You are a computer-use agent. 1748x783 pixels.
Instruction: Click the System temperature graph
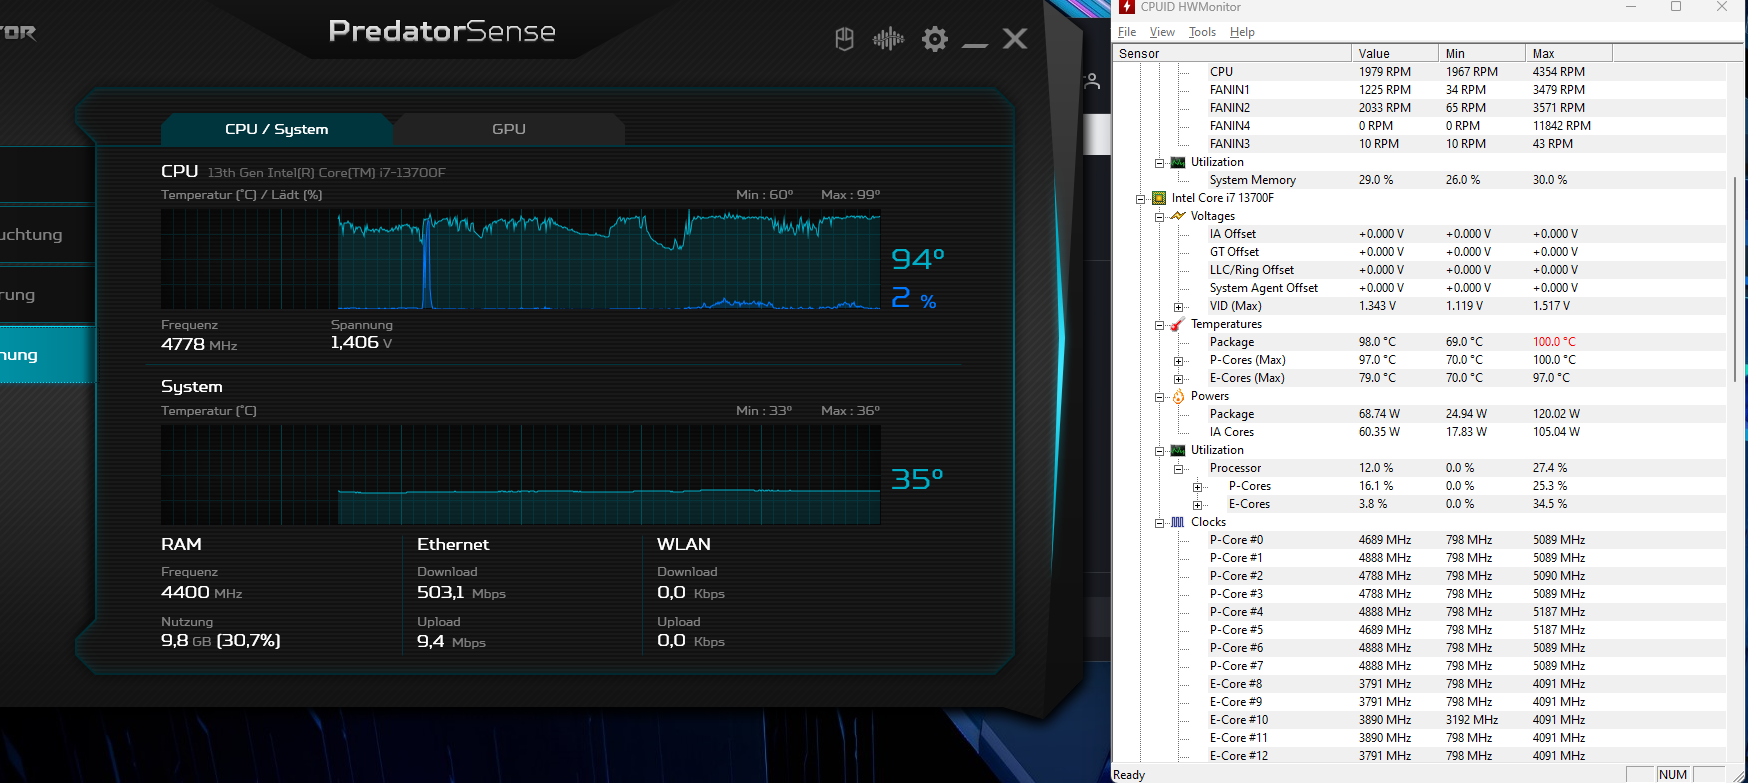point(521,474)
